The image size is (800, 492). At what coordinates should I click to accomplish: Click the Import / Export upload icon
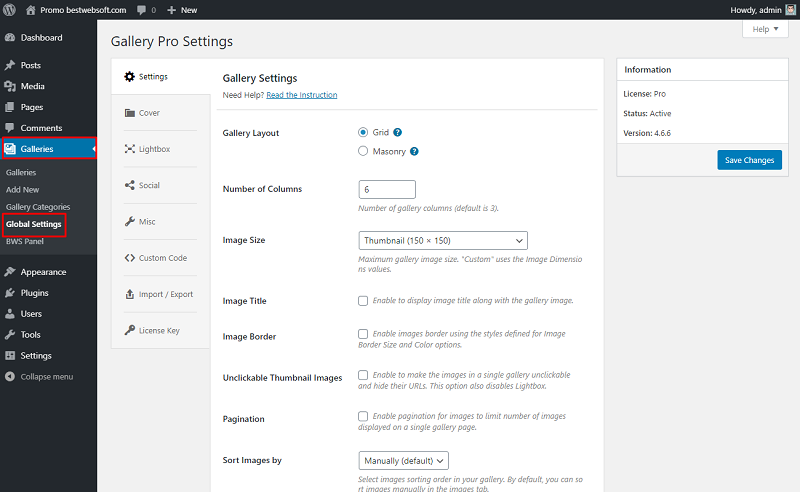pos(130,294)
